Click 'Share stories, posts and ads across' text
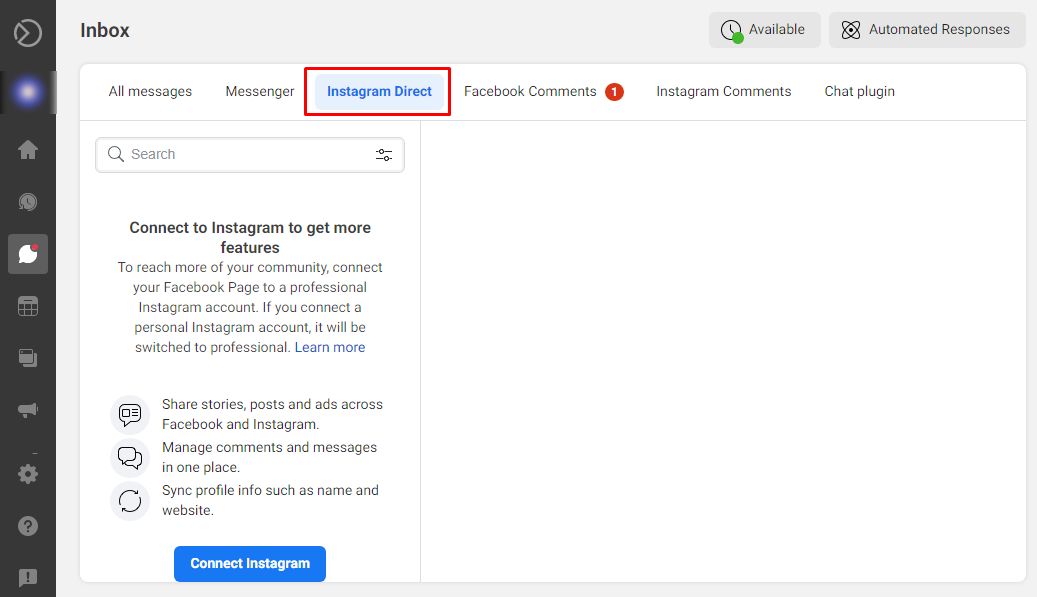 click(272, 404)
